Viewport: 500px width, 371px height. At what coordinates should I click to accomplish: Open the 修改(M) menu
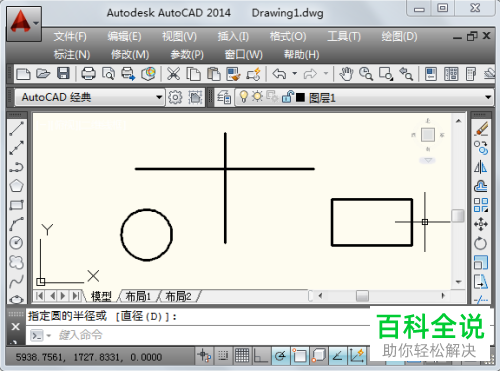(x=130, y=54)
